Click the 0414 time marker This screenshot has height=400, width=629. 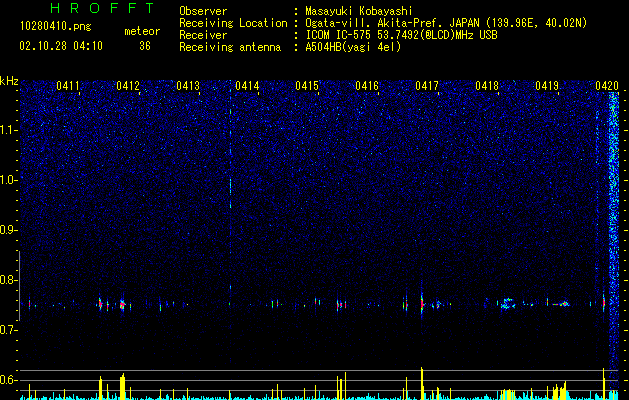pyautogui.click(x=247, y=86)
